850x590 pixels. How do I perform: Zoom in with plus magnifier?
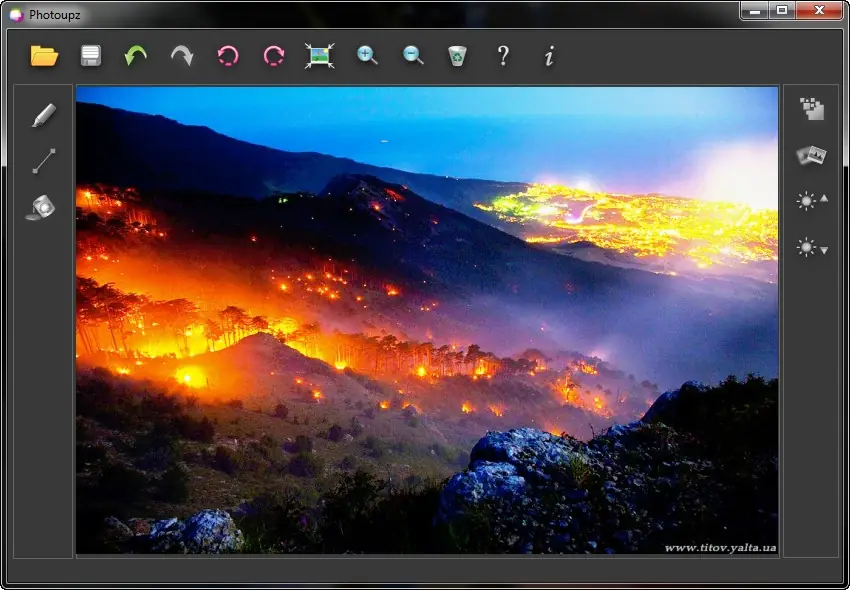(367, 55)
